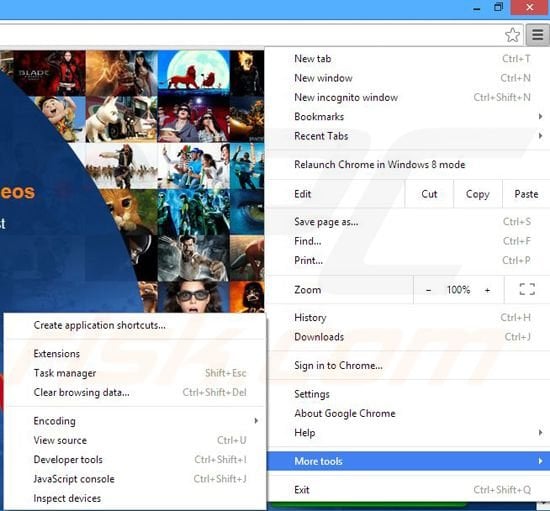Click the 100% zoom level value

458,290
